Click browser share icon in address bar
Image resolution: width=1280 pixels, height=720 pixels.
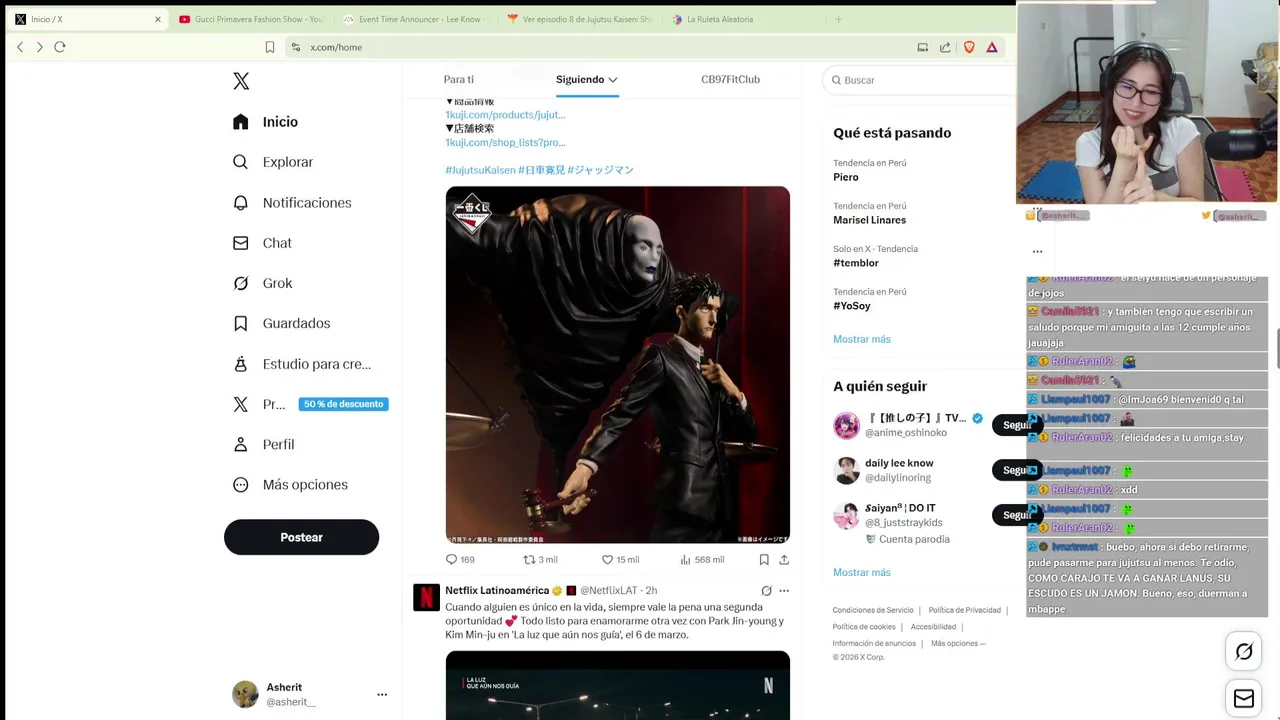(945, 47)
